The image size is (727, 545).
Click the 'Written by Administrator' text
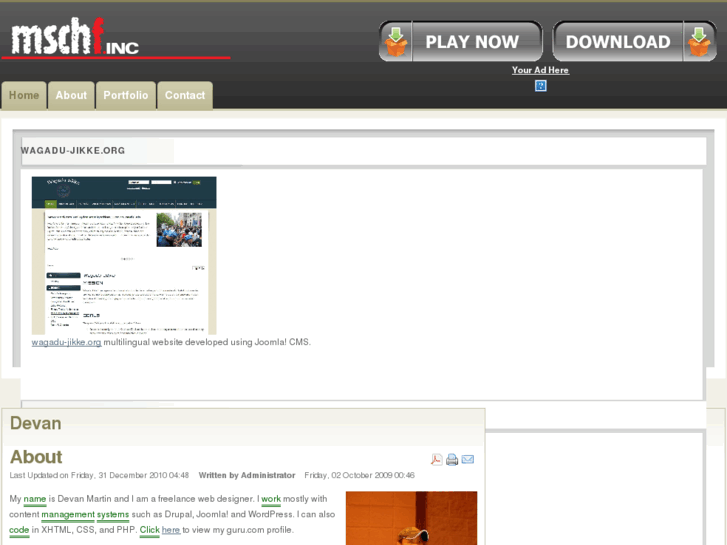coord(247,475)
